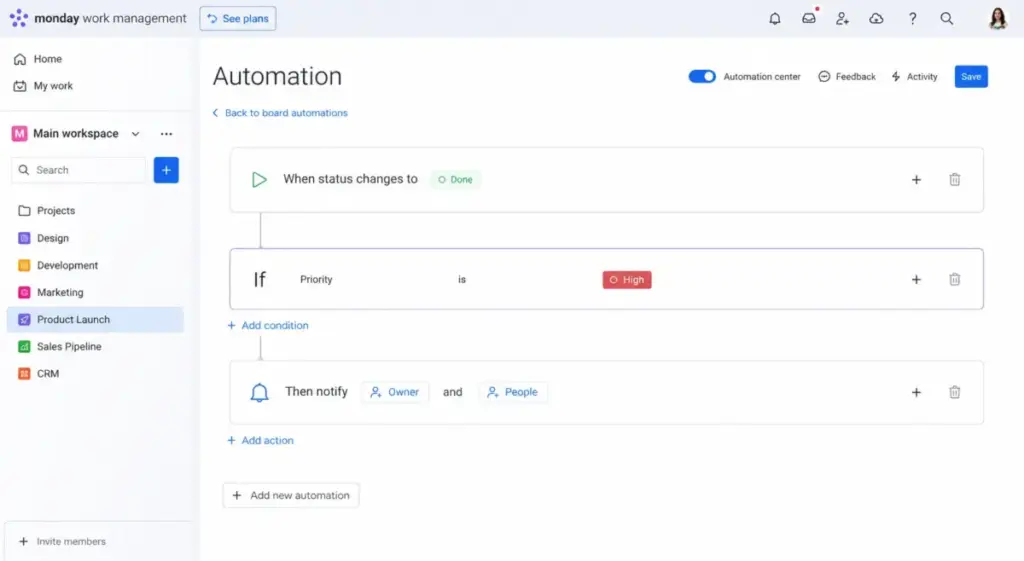Toggle the Automation center switch

(702, 76)
